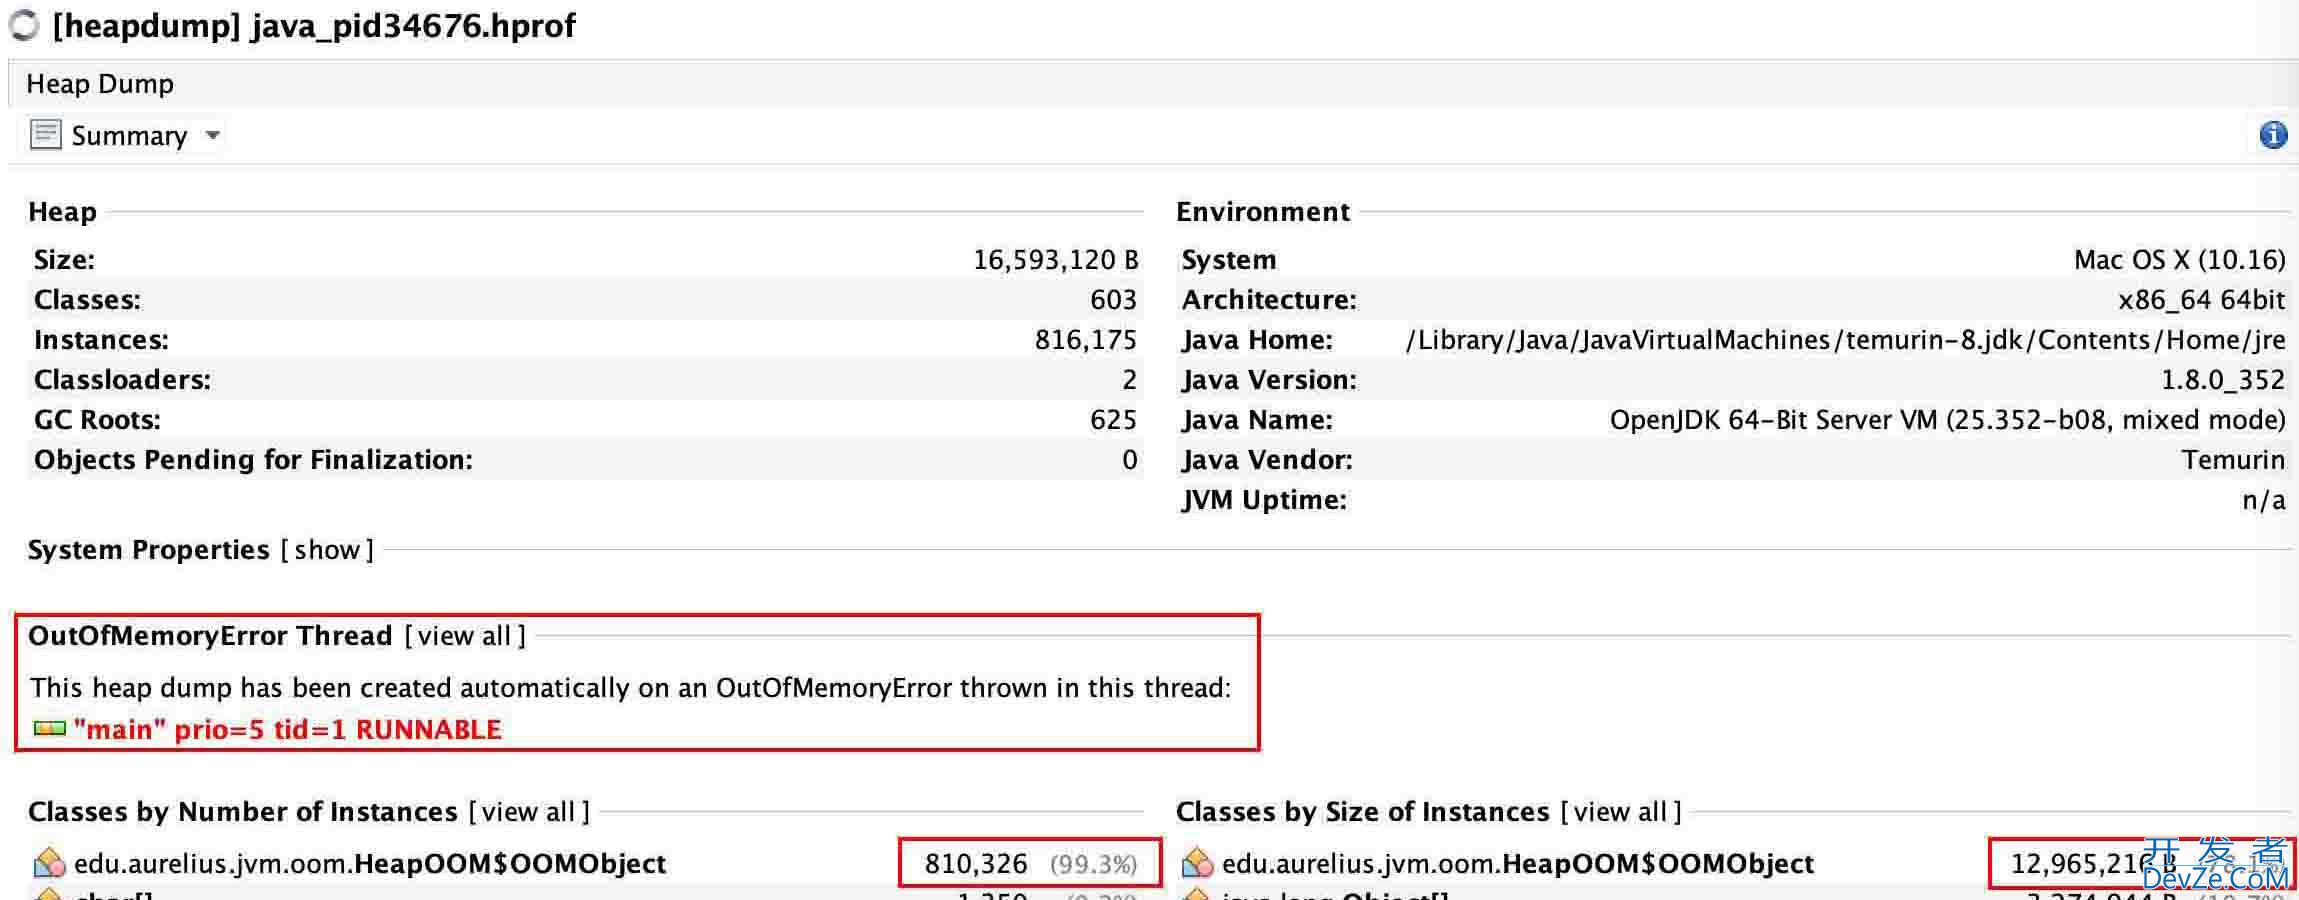View all OutOfMemoryError threads
This screenshot has height=900, width=2299.
click(465, 636)
